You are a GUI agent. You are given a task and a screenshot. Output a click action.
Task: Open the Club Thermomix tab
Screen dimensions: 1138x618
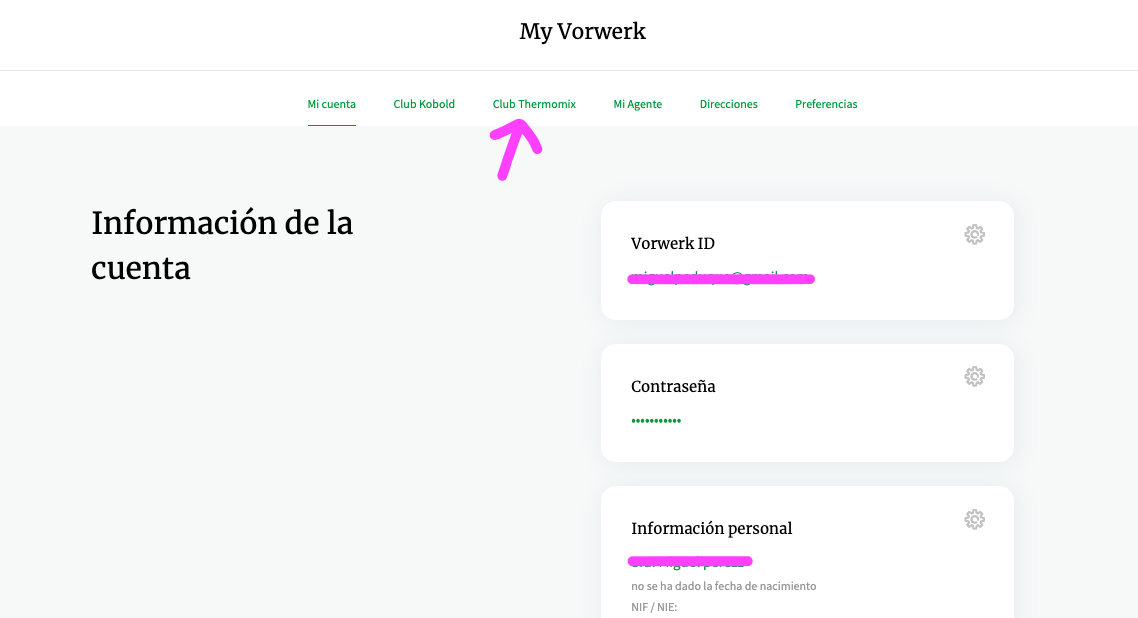point(534,104)
